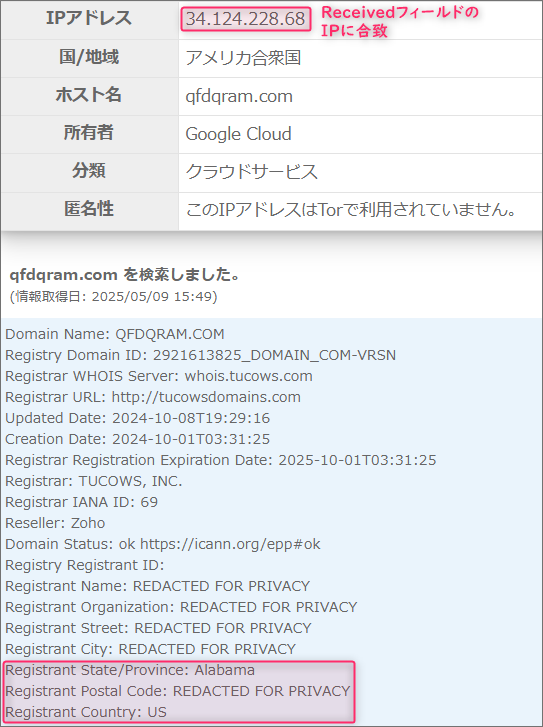
Task: Click the Reseller Zoho line
Action: (55, 523)
